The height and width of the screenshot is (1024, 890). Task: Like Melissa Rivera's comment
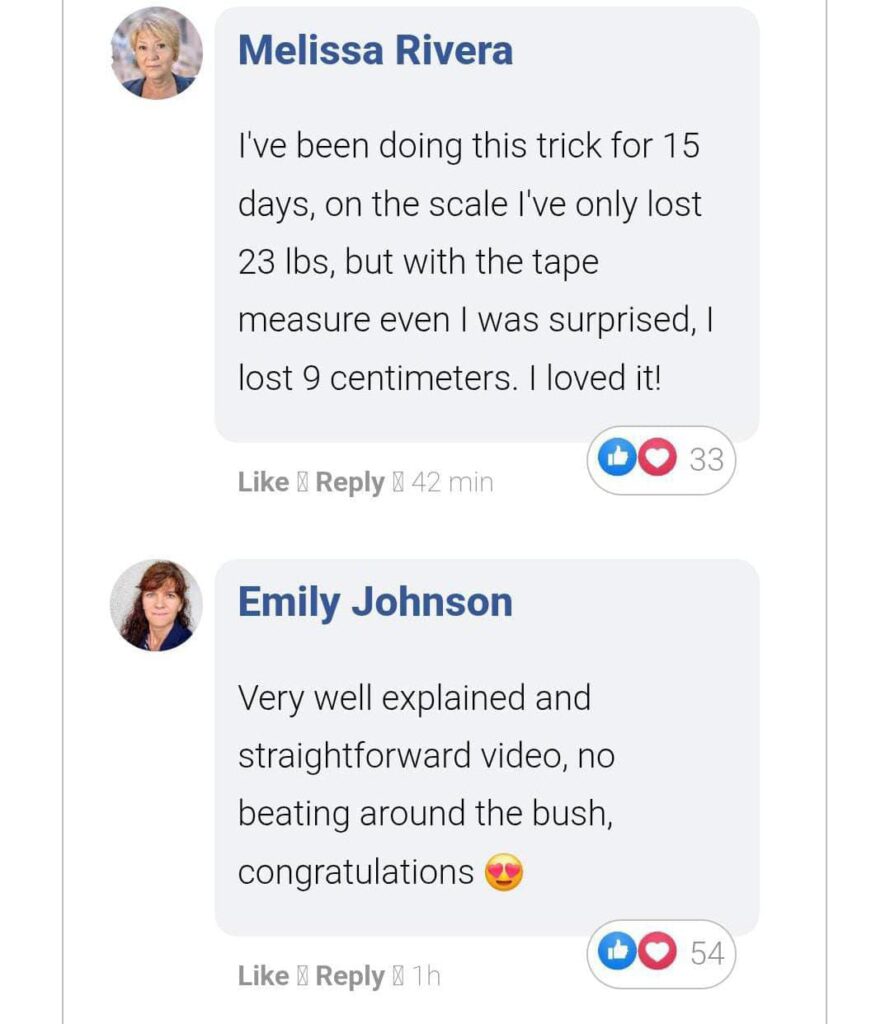coord(263,482)
